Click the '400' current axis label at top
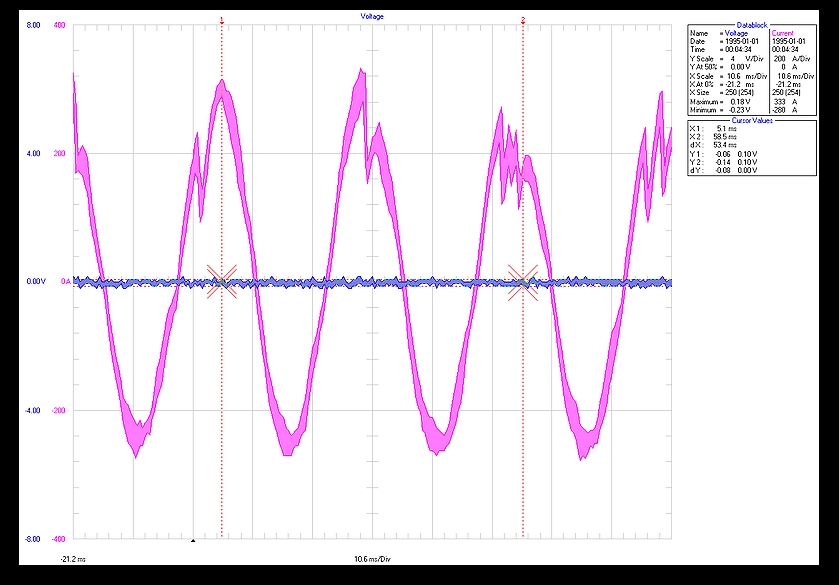Image resolution: width=839 pixels, height=585 pixels. pos(59,25)
